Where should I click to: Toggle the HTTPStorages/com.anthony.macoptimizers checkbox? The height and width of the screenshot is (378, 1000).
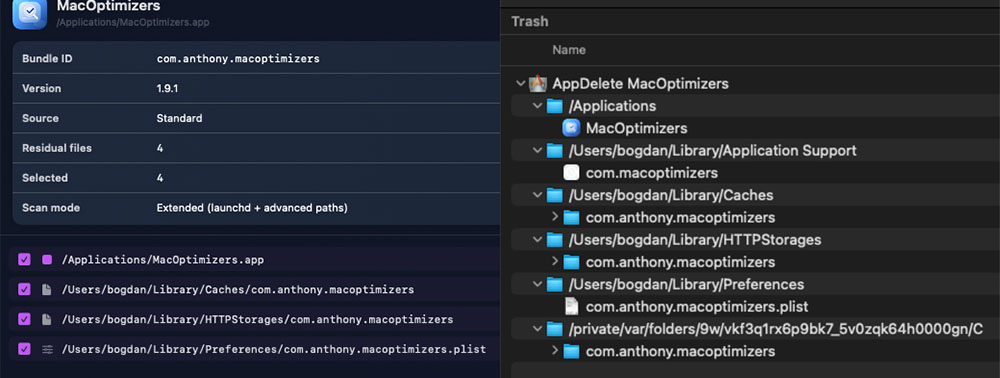24,319
